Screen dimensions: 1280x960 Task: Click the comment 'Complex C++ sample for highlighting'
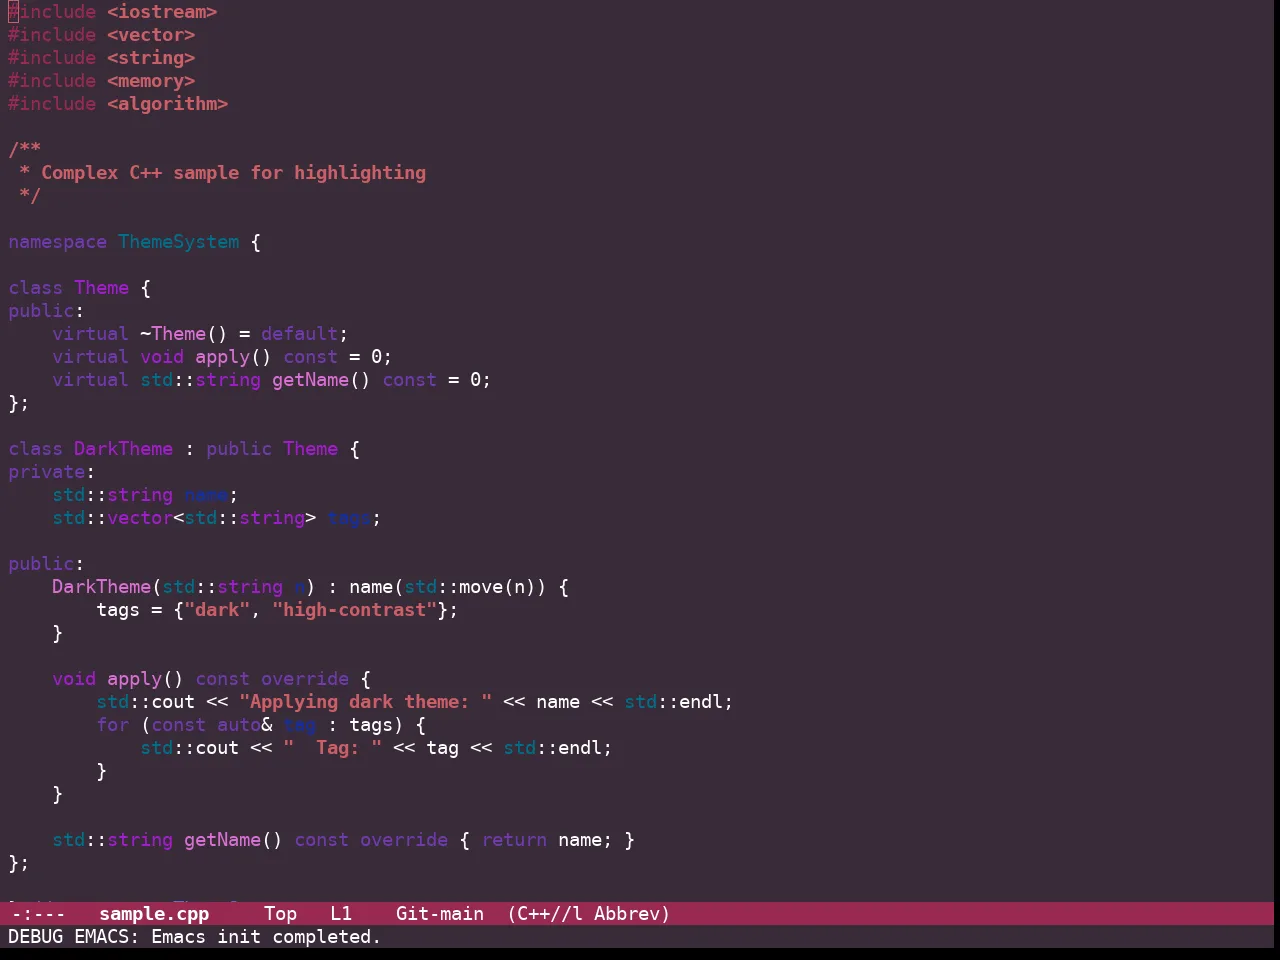pos(233,173)
